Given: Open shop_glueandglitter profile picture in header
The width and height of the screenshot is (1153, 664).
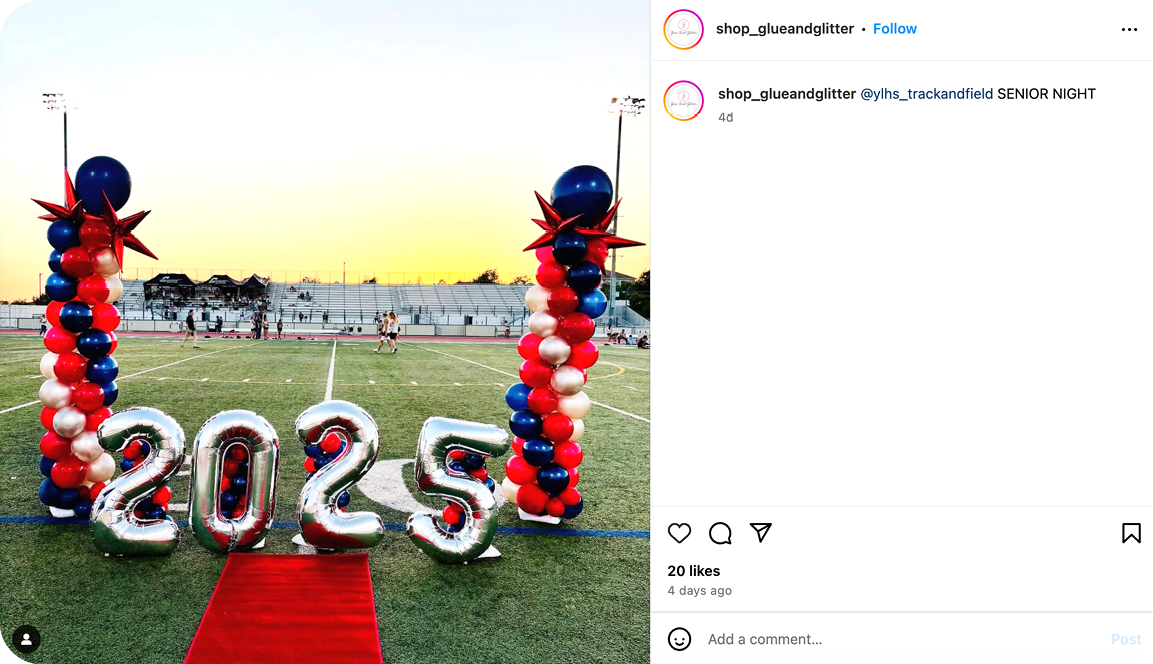Looking at the screenshot, I should click(683, 29).
